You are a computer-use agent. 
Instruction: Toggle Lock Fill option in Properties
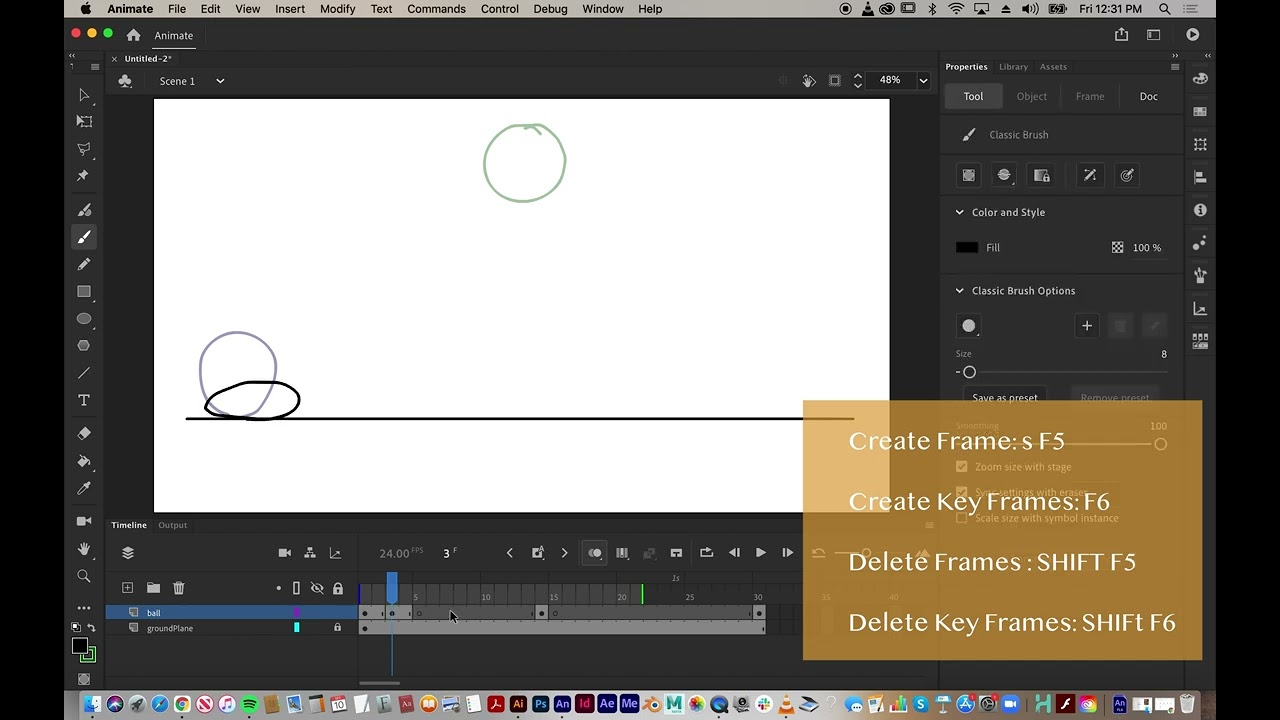1042,175
